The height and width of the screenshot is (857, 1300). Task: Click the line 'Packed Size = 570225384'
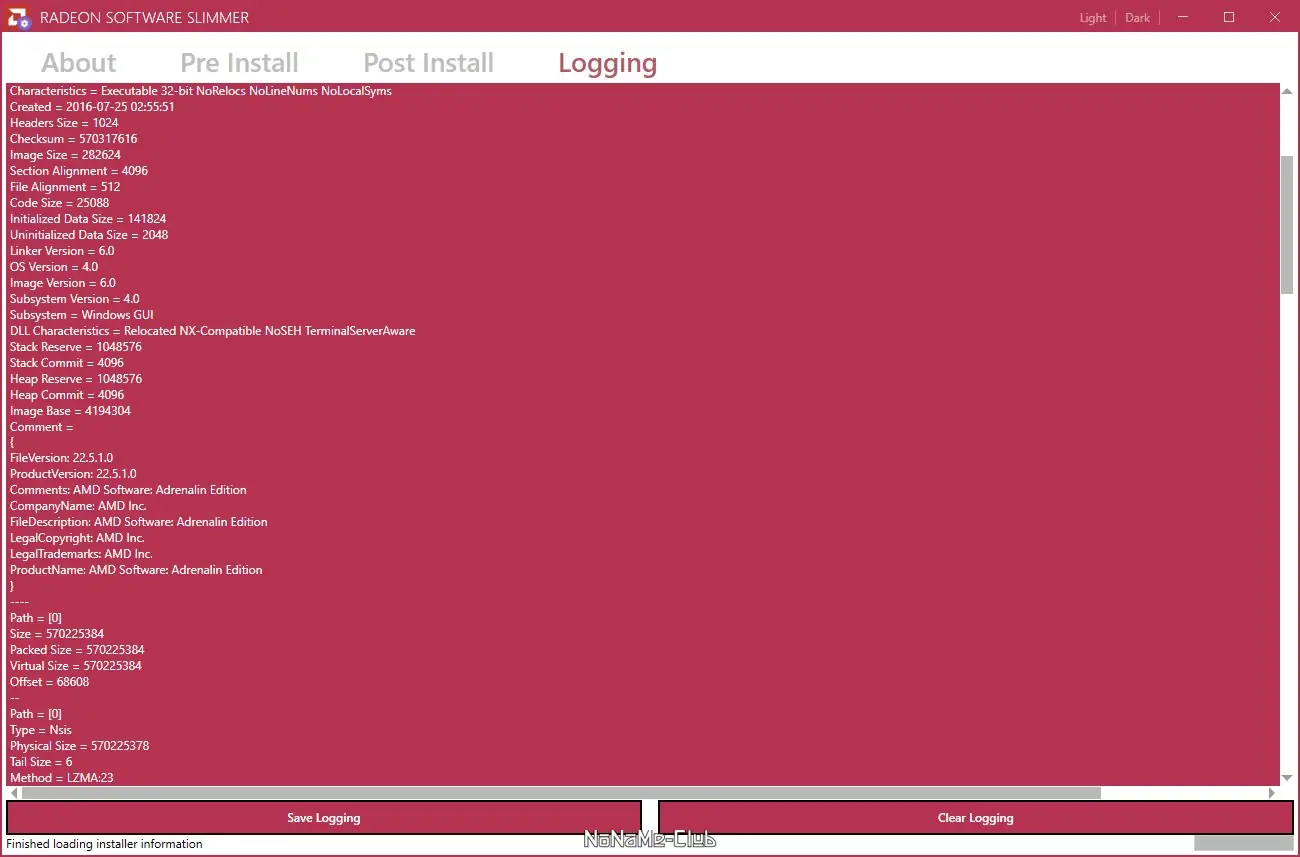[77, 650]
